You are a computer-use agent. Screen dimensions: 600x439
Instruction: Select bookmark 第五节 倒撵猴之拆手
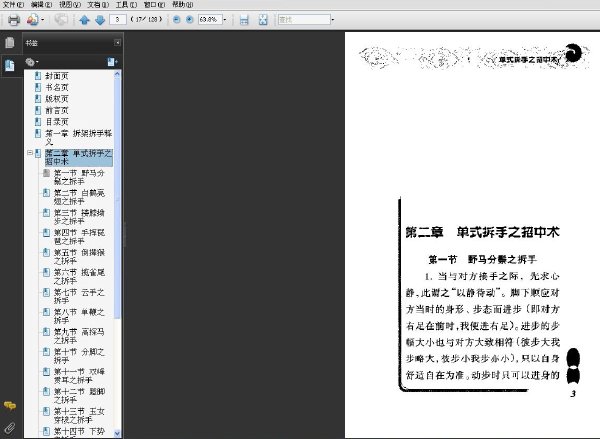click(x=79, y=257)
